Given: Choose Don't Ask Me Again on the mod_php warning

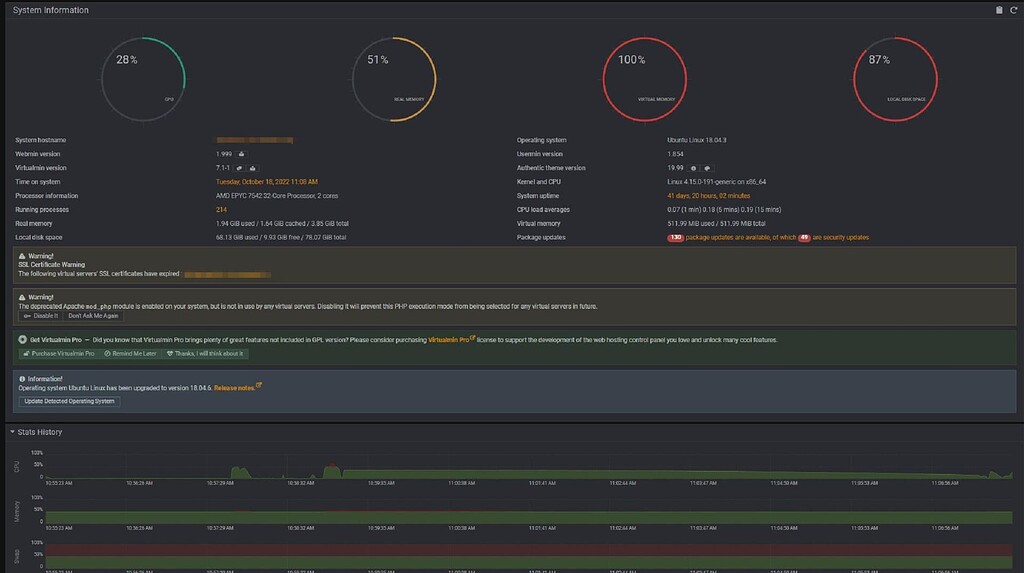Looking at the screenshot, I should point(93,316).
